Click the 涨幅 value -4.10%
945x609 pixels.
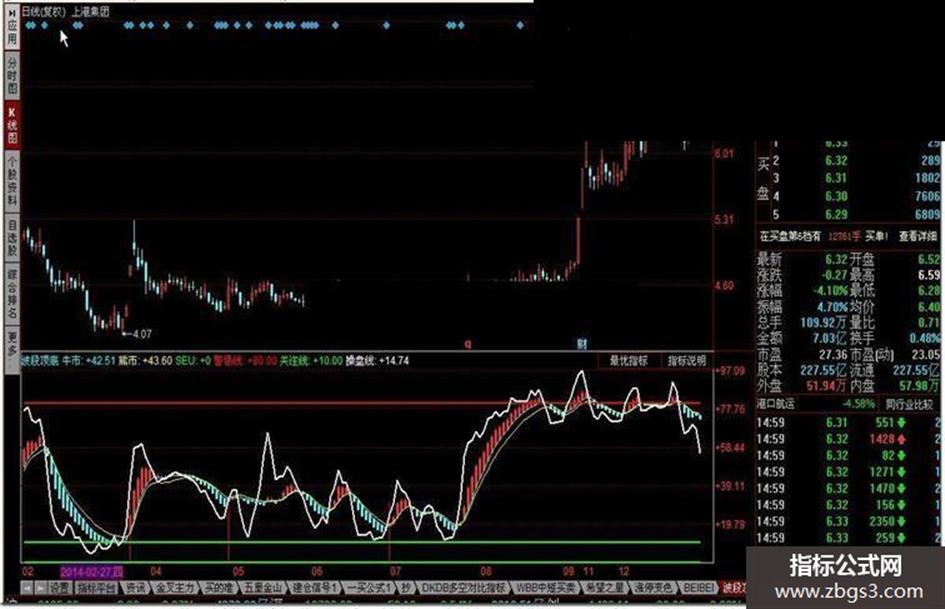(x=829, y=291)
